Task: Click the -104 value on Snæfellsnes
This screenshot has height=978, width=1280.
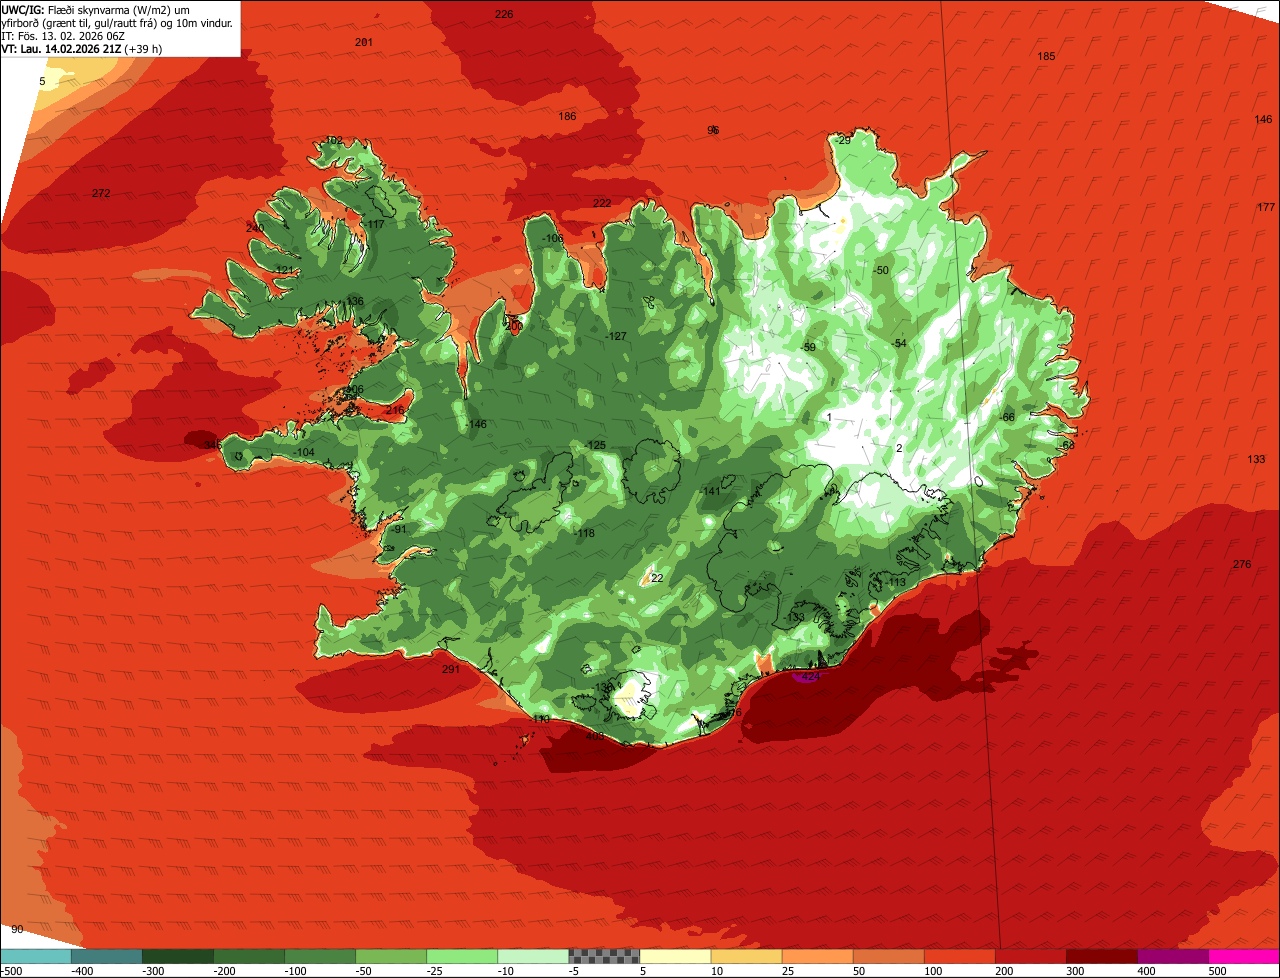Action: click(x=305, y=453)
